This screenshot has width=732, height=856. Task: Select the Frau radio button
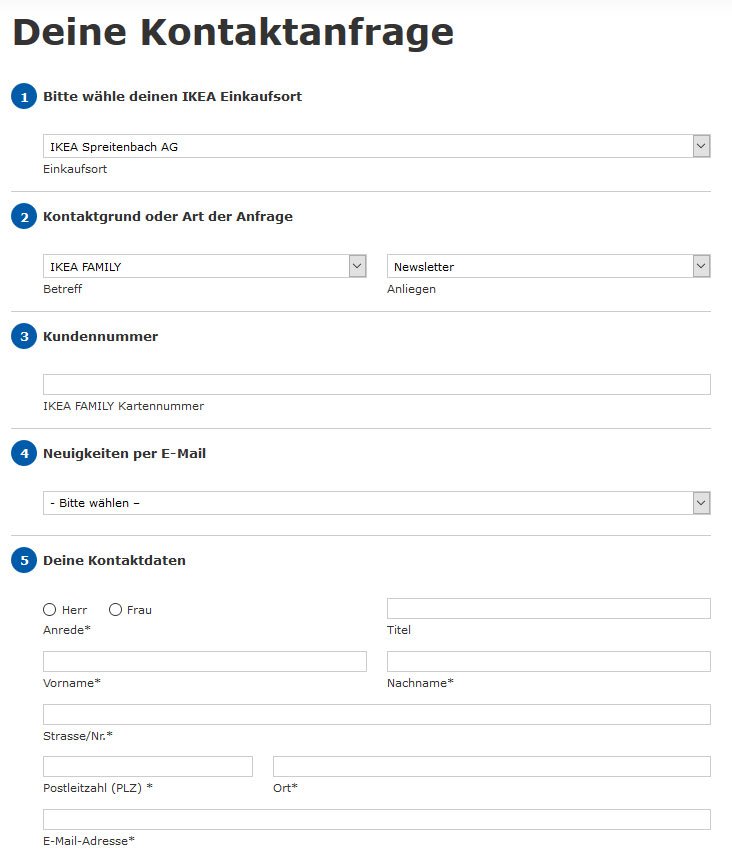[x=115, y=609]
